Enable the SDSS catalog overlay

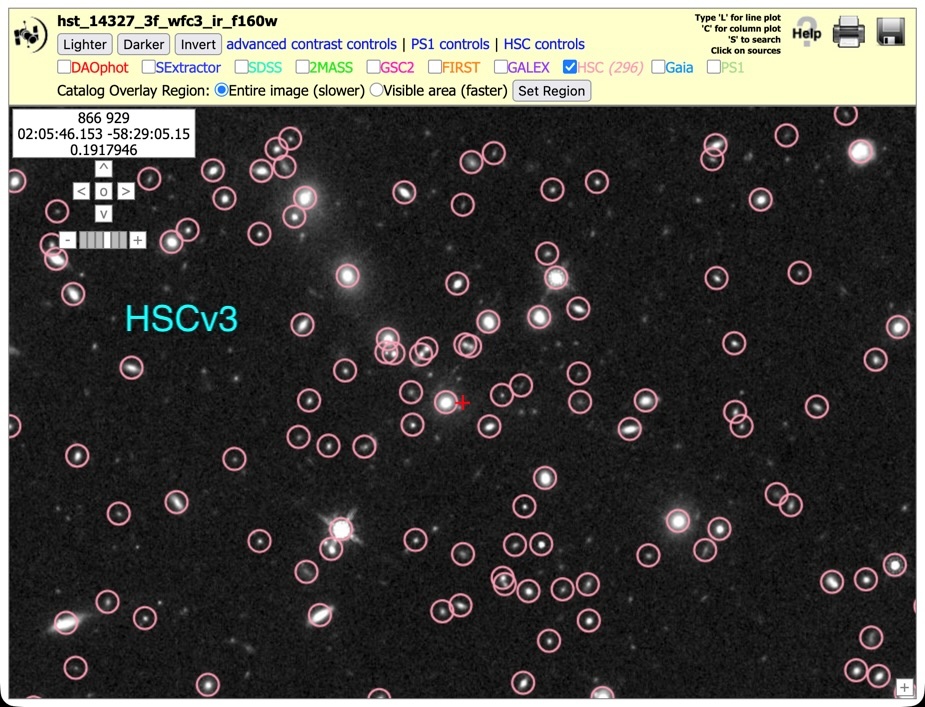click(241, 67)
